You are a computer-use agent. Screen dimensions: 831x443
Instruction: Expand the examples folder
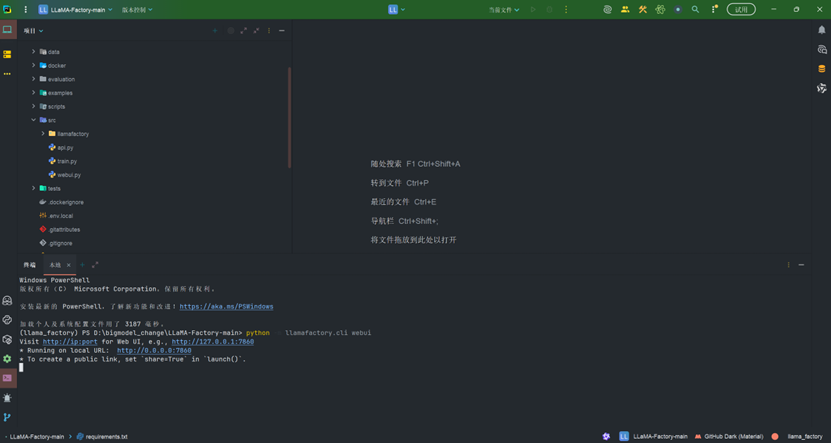pos(33,93)
